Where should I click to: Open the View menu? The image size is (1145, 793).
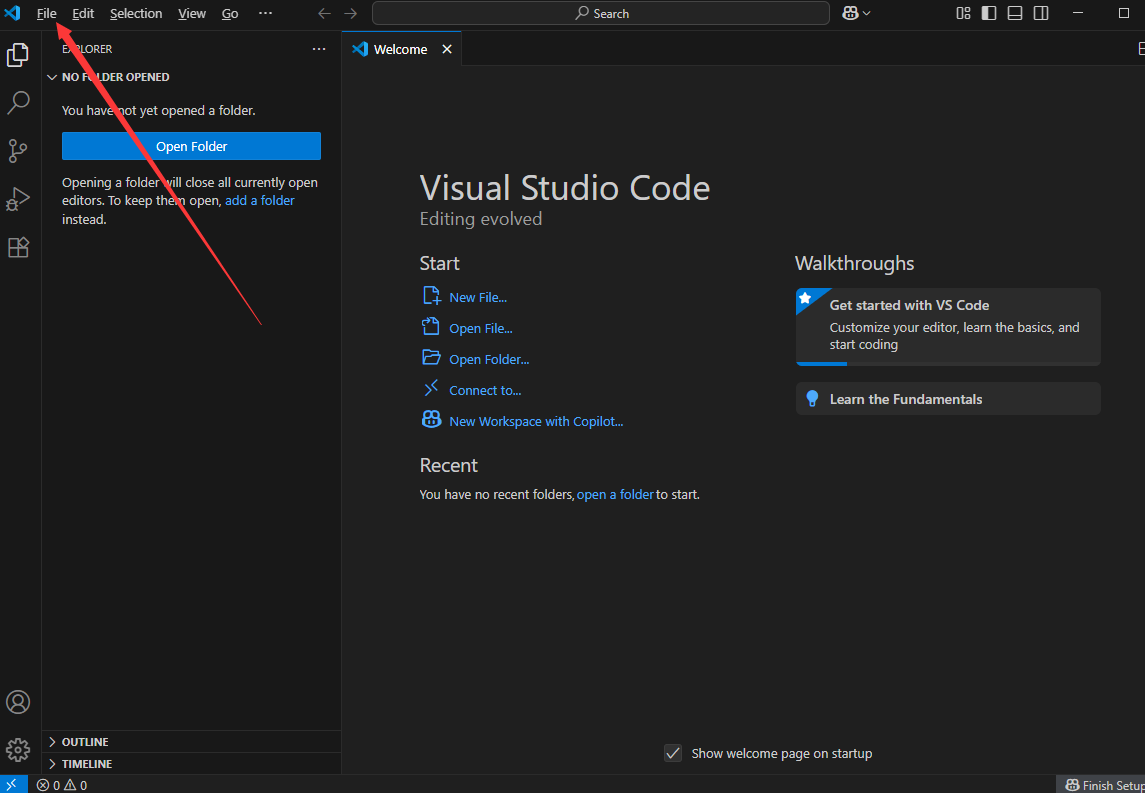[x=192, y=13]
